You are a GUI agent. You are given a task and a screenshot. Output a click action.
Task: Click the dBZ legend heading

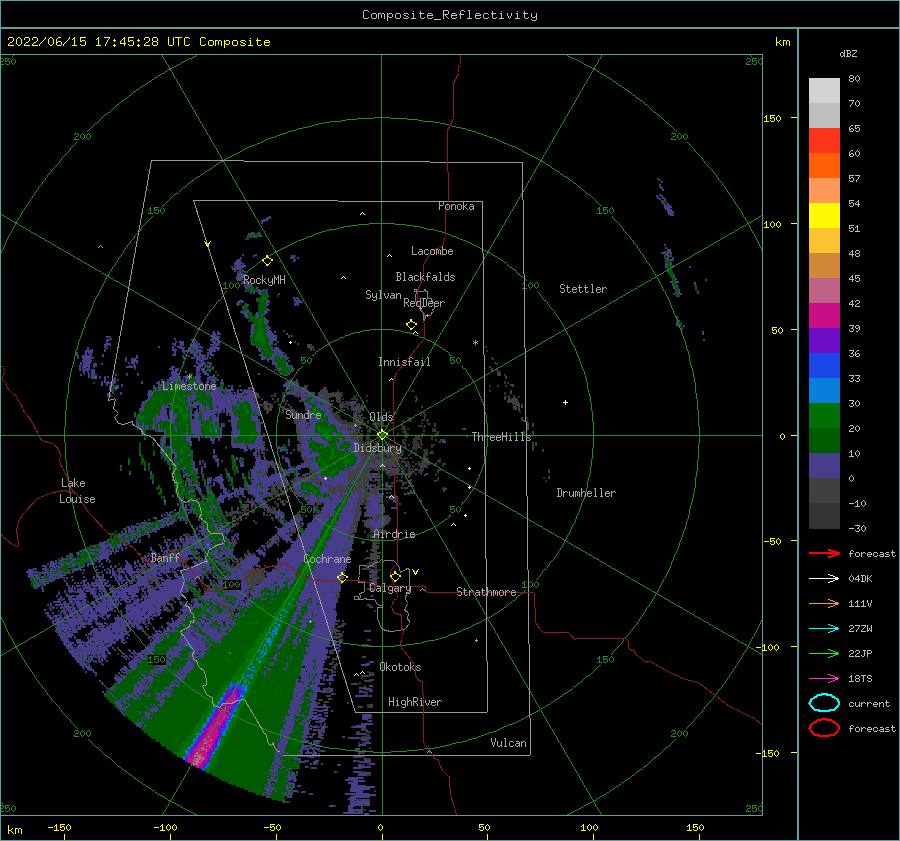point(848,53)
